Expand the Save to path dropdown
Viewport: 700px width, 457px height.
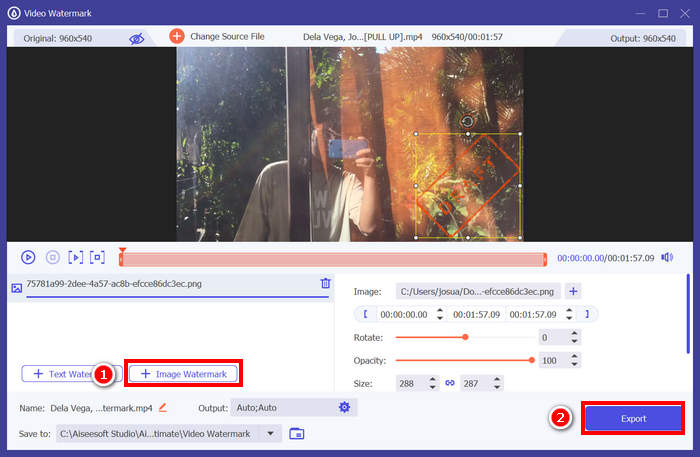point(269,433)
